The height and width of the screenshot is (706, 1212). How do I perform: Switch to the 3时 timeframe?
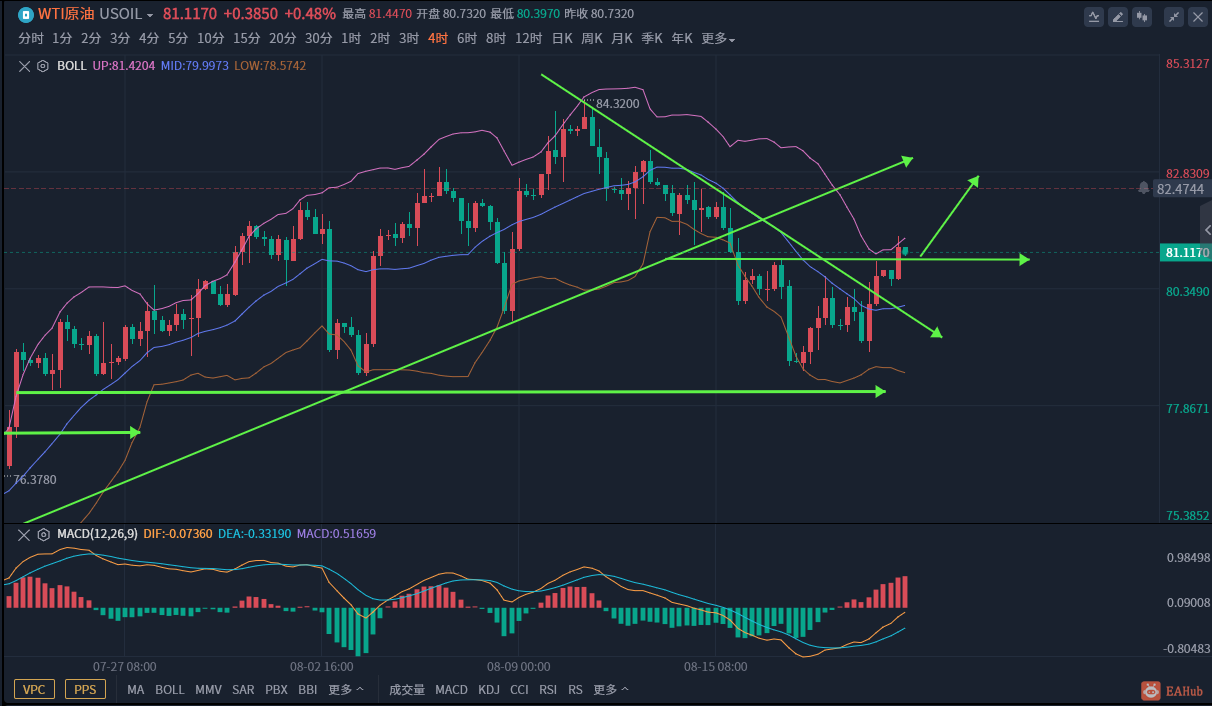coord(409,39)
